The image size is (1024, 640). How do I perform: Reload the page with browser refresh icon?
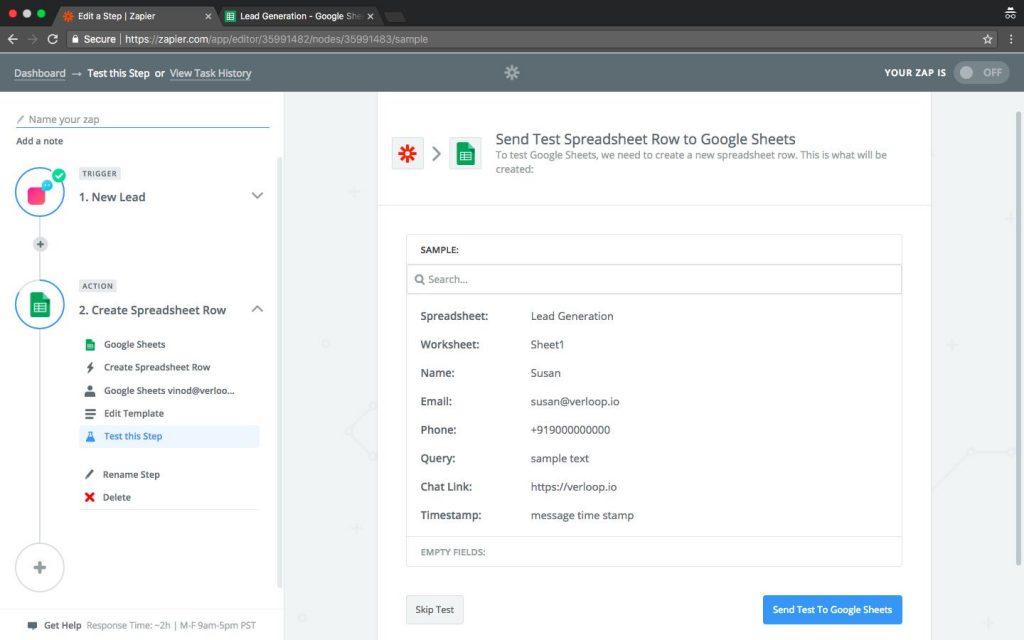point(53,39)
